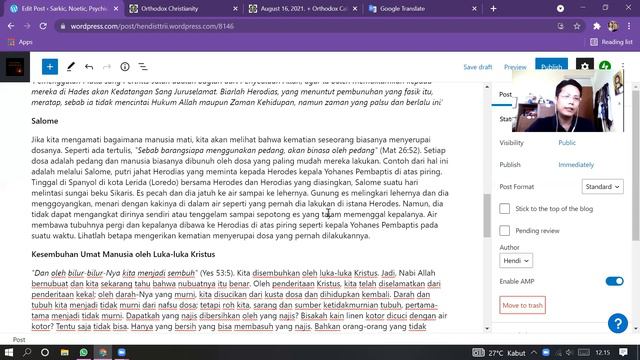Open the post details info icon

tap(125, 67)
